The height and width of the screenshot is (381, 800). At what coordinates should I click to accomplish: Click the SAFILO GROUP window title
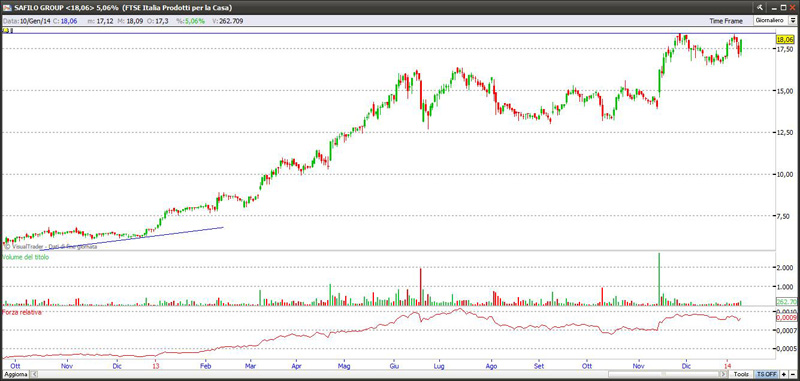click(x=122, y=7)
